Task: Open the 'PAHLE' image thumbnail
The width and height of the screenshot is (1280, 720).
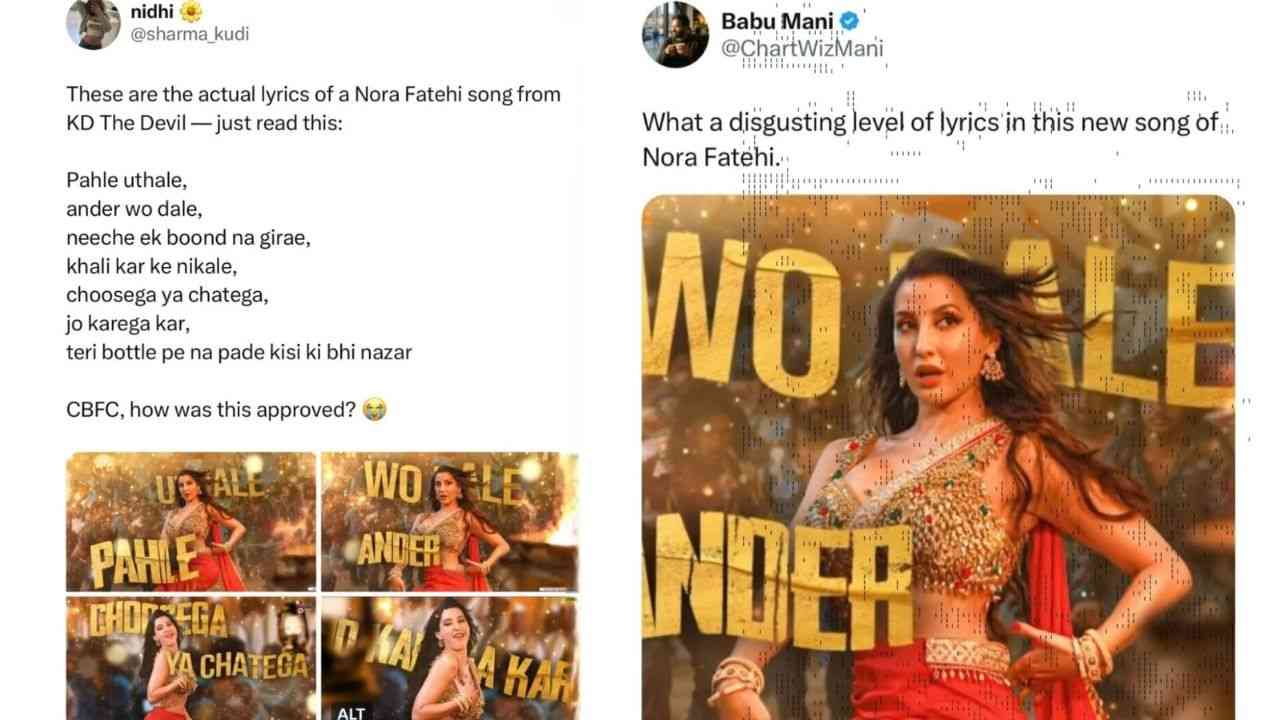Action: pos(191,521)
